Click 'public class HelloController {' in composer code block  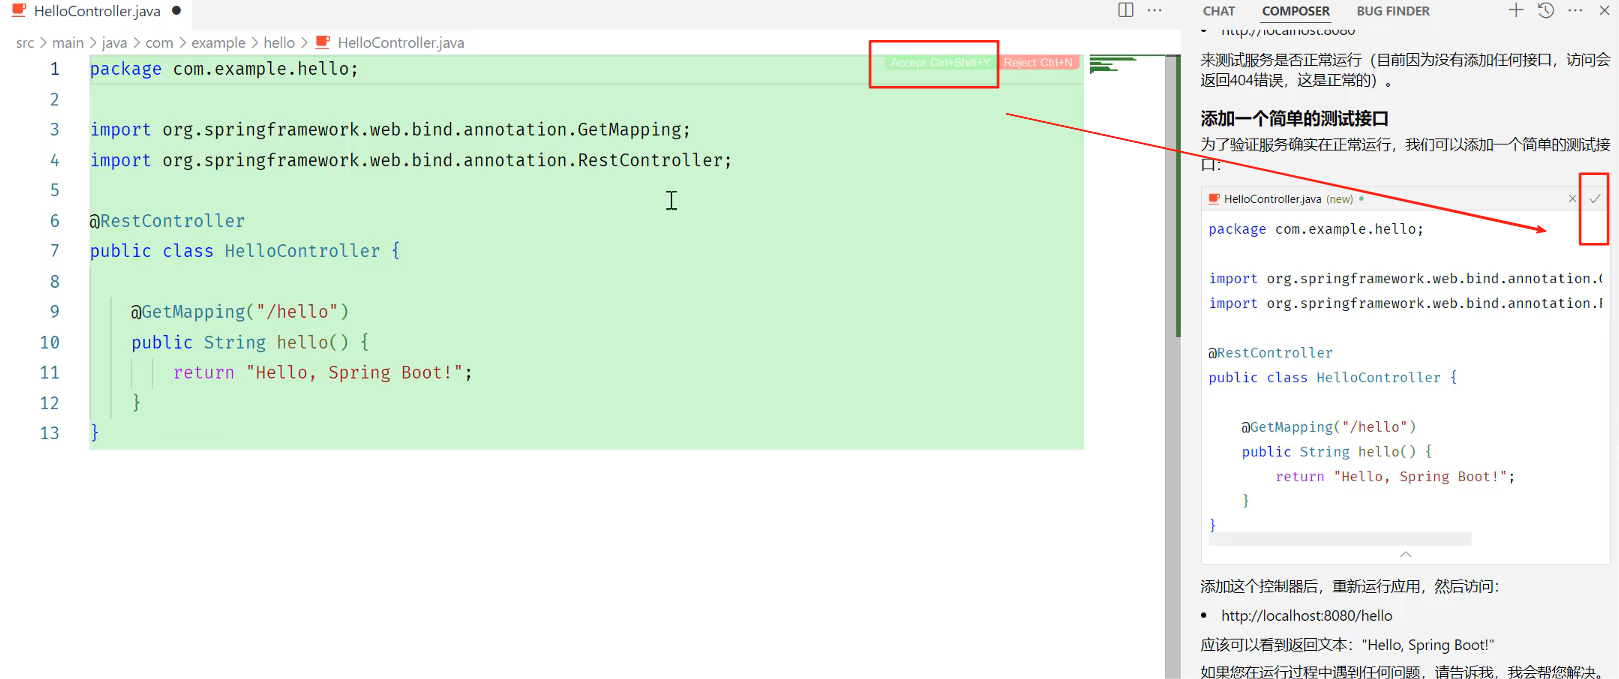click(x=1333, y=378)
